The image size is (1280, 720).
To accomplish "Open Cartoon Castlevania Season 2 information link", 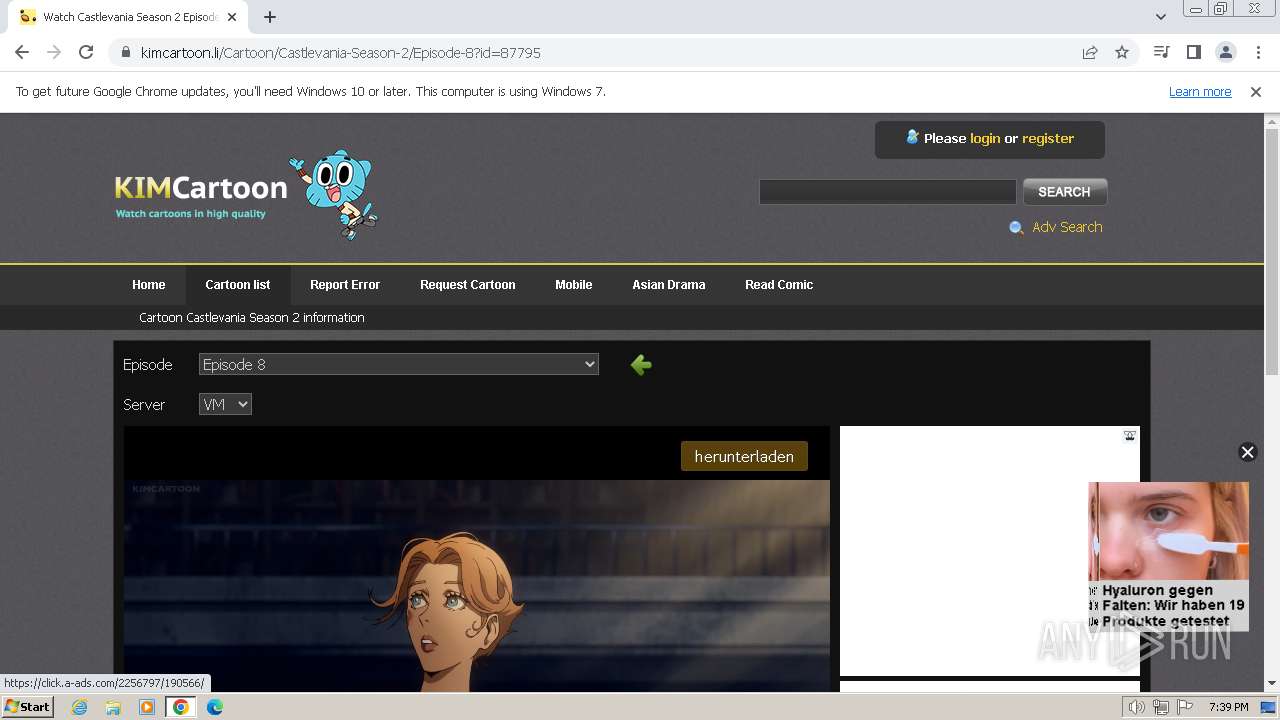I will (x=252, y=317).
